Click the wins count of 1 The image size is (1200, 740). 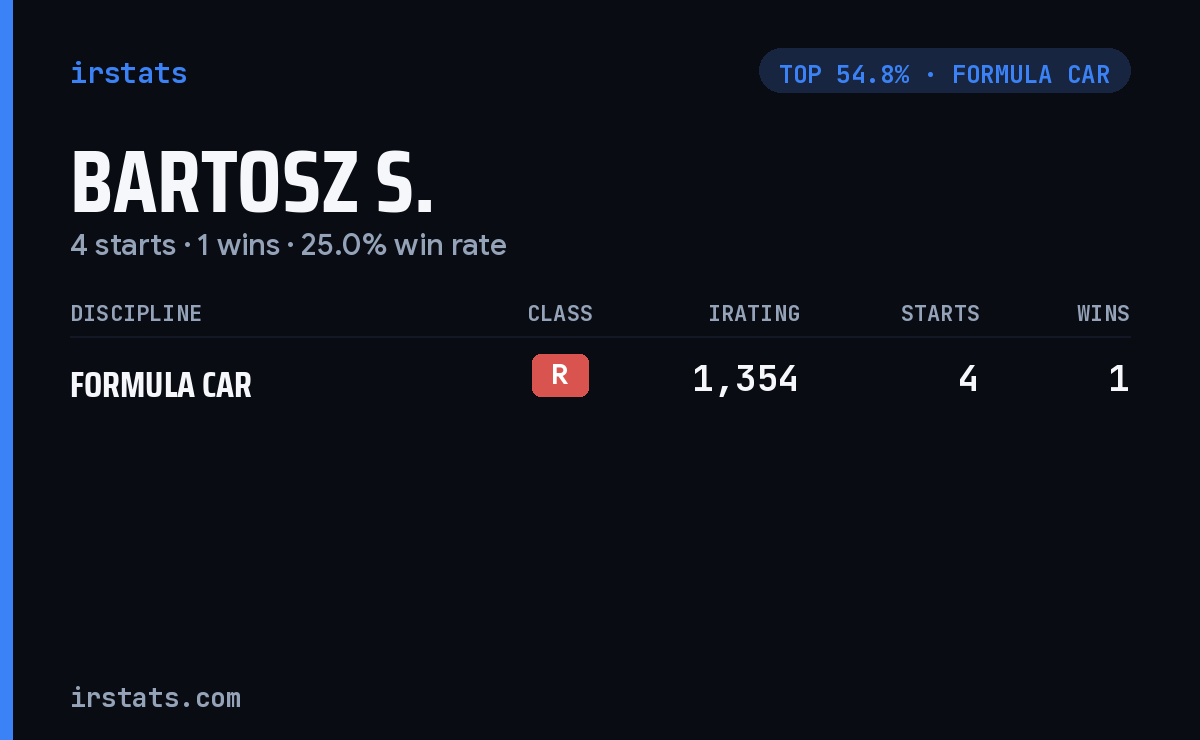click(x=1119, y=379)
